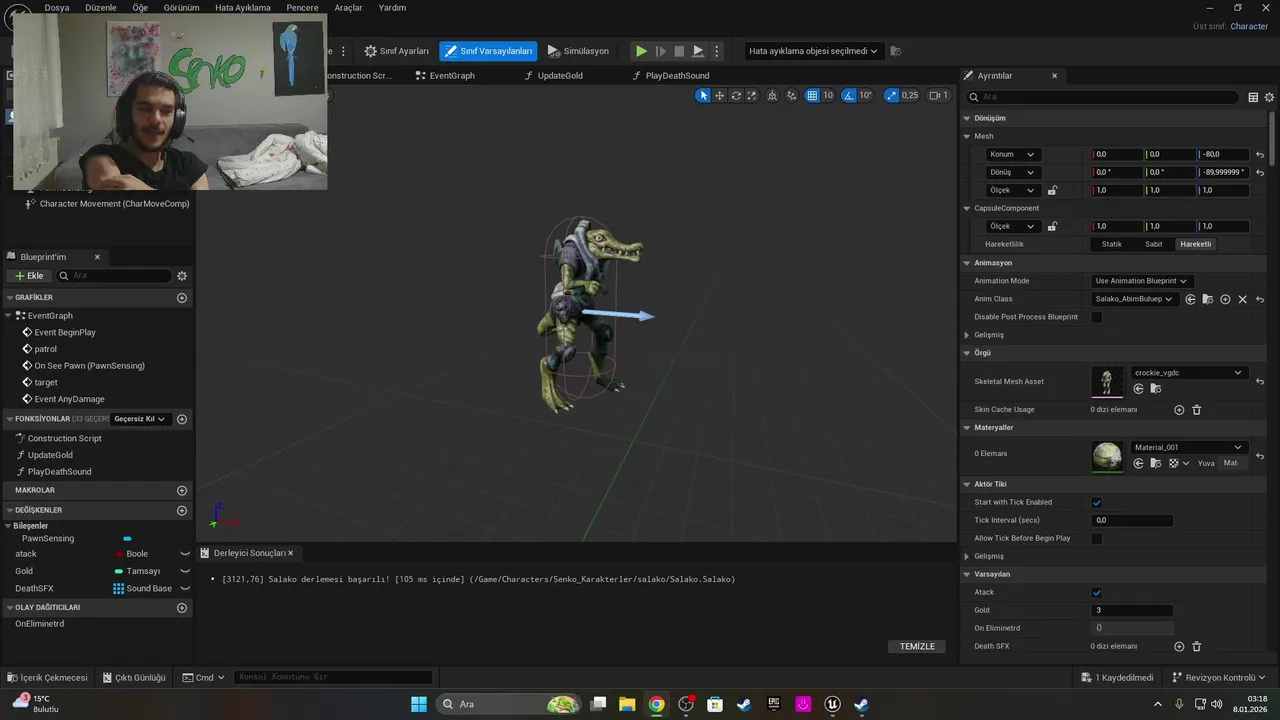The width and height of the screenshot is (1280, 720).
Task: Open the Düzenle menu
Action: [100, 7]
